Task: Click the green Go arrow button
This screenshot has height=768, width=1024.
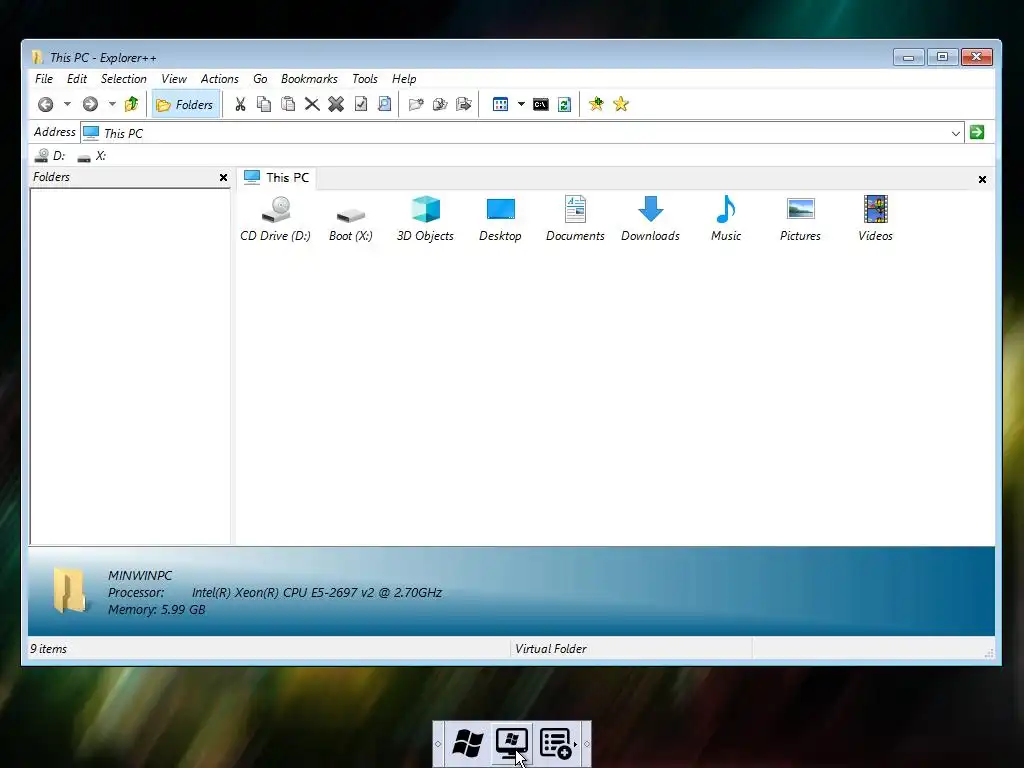Action: tap(977, 133)
